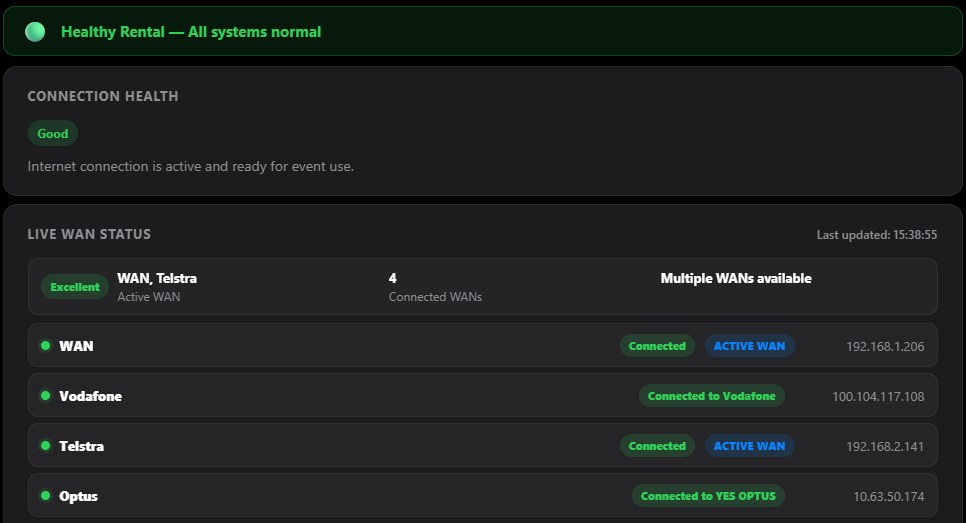Screen dimensions: 966x523
Task: Click the Connected badge in WAN row
Action: pos(657,346)
